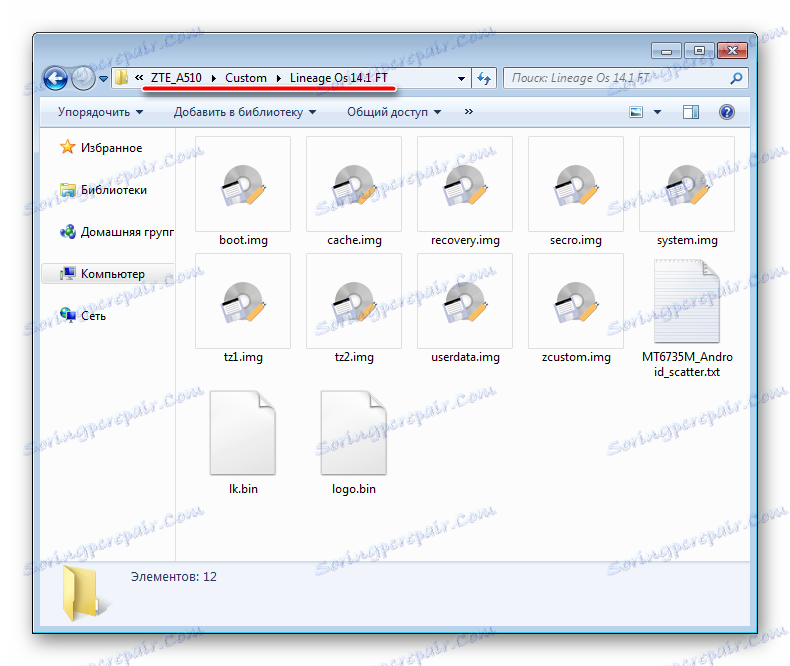
Task: Click the system.img file name
Action: [x=687, y=240]
